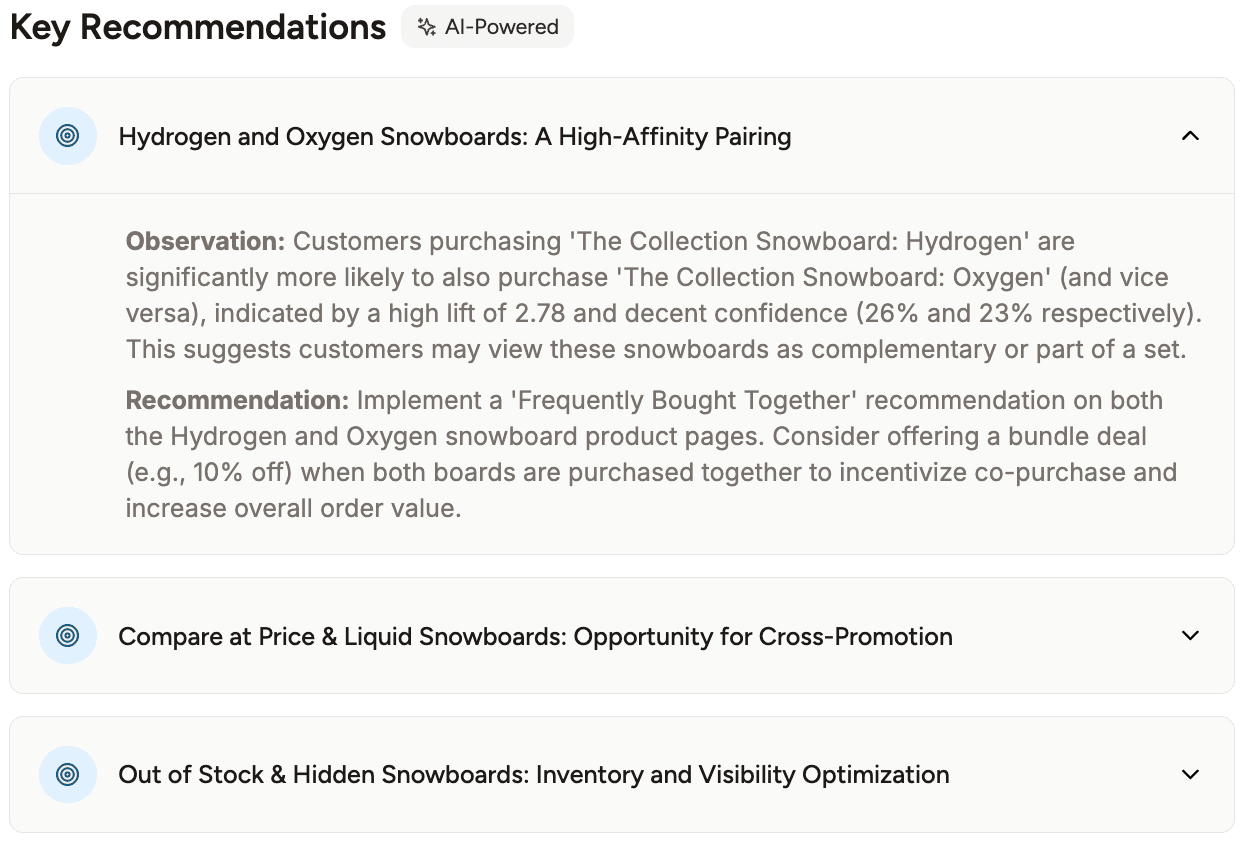1248x844 pixels.
Task: Click the sparkle icon in the AI-Powered badge
Action: click(427, 27)
